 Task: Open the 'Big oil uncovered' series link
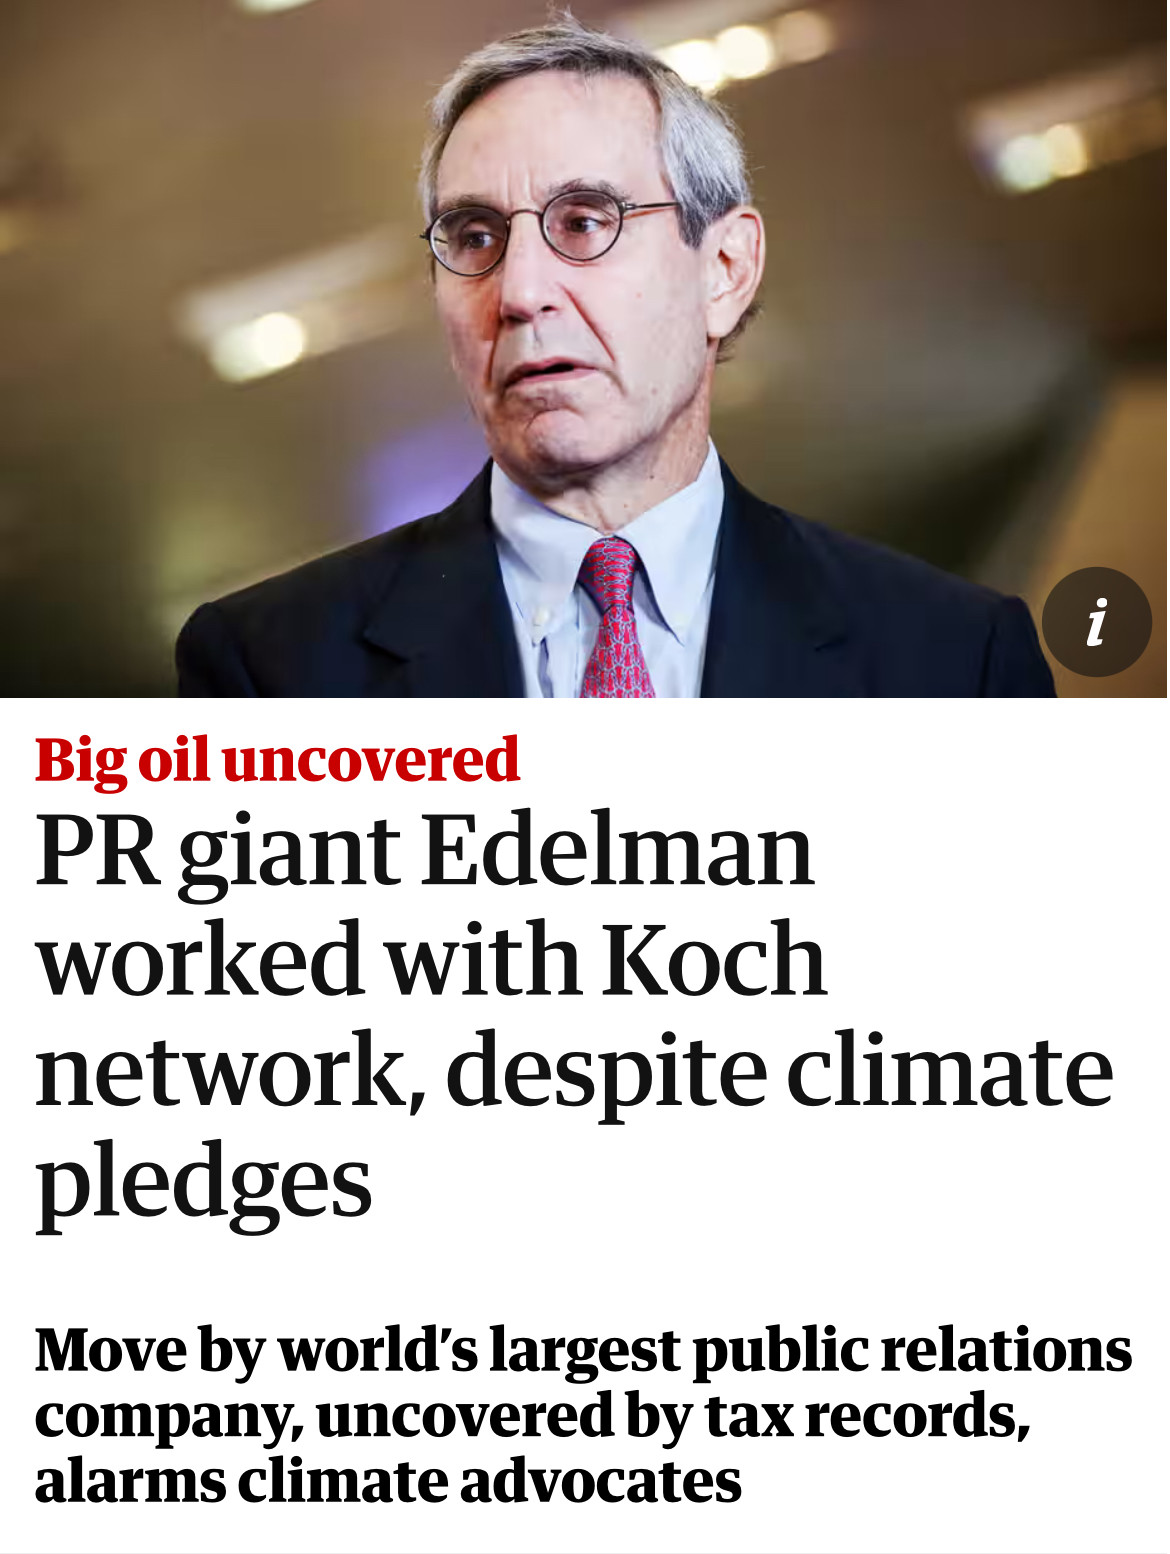point(277,761)
